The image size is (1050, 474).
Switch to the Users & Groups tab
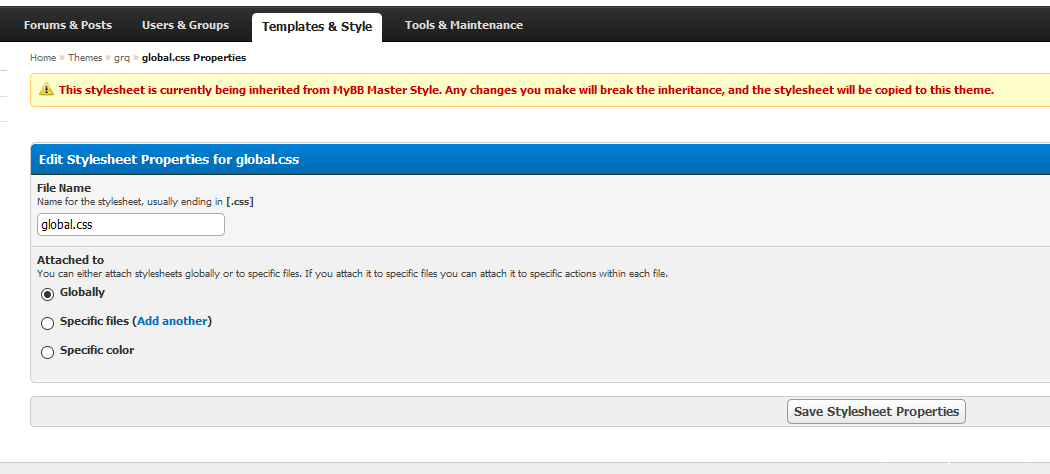point(185,25)
